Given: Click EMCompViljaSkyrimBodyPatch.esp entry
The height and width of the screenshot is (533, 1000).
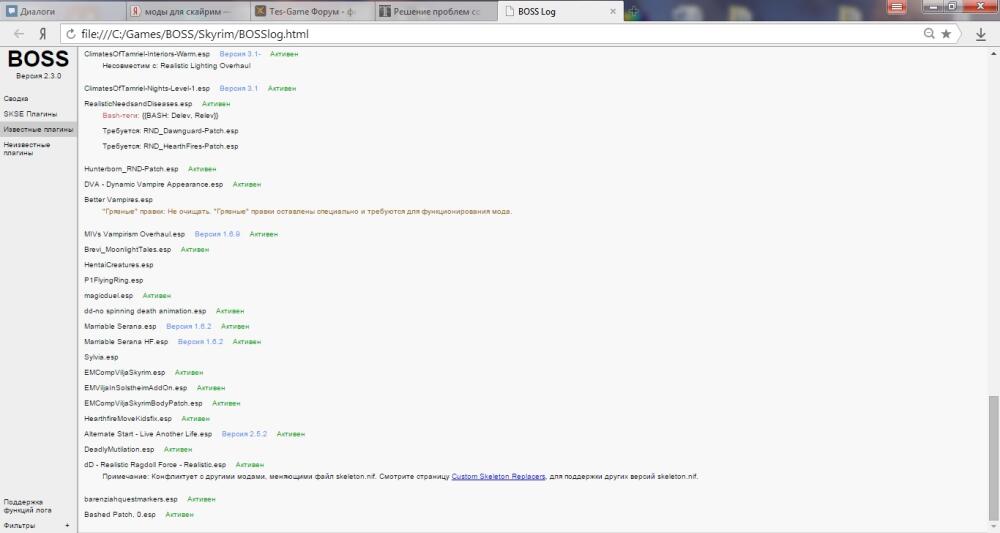Looking at the screenshot, I should [143, 404].
